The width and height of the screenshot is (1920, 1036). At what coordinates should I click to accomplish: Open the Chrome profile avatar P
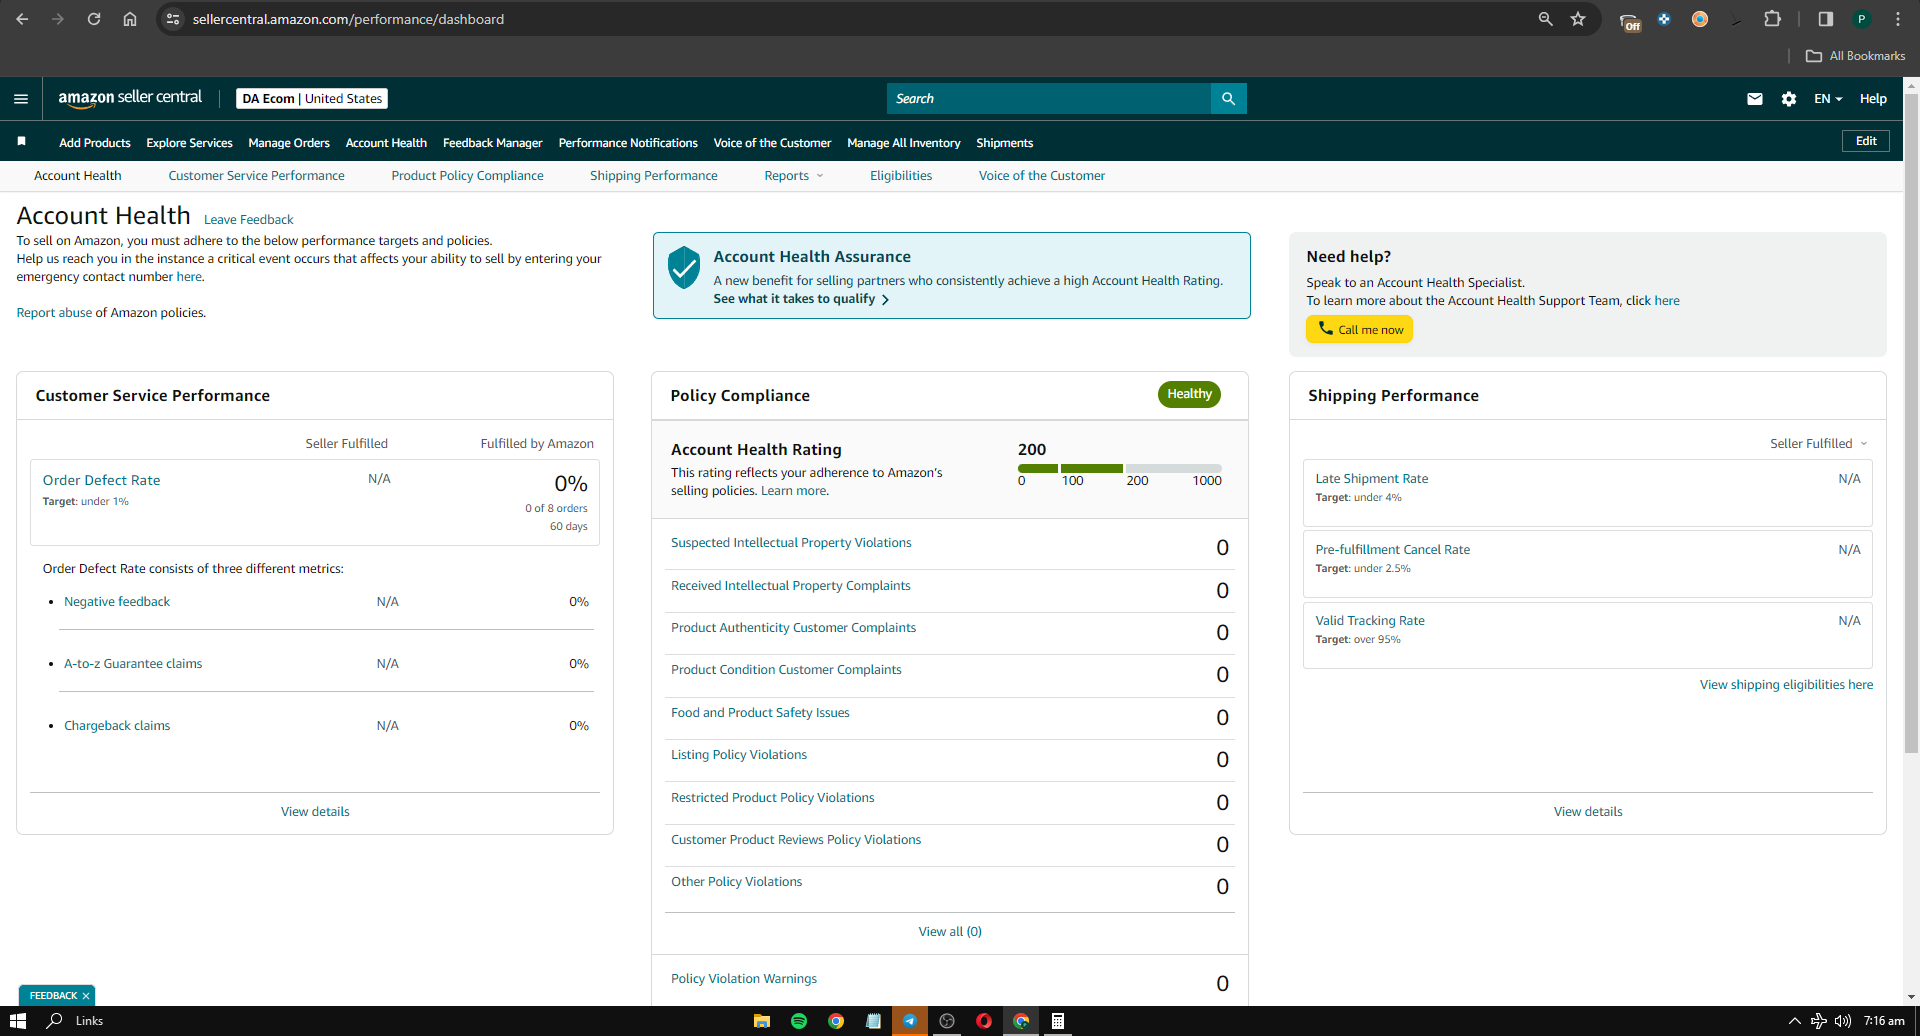tap(1861, 19)
